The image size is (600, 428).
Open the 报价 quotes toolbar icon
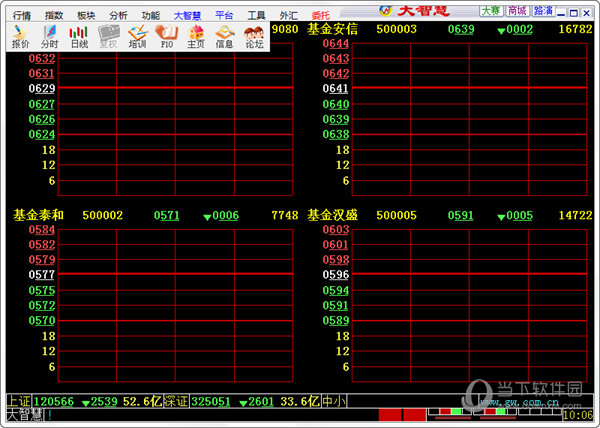point(20,37)
